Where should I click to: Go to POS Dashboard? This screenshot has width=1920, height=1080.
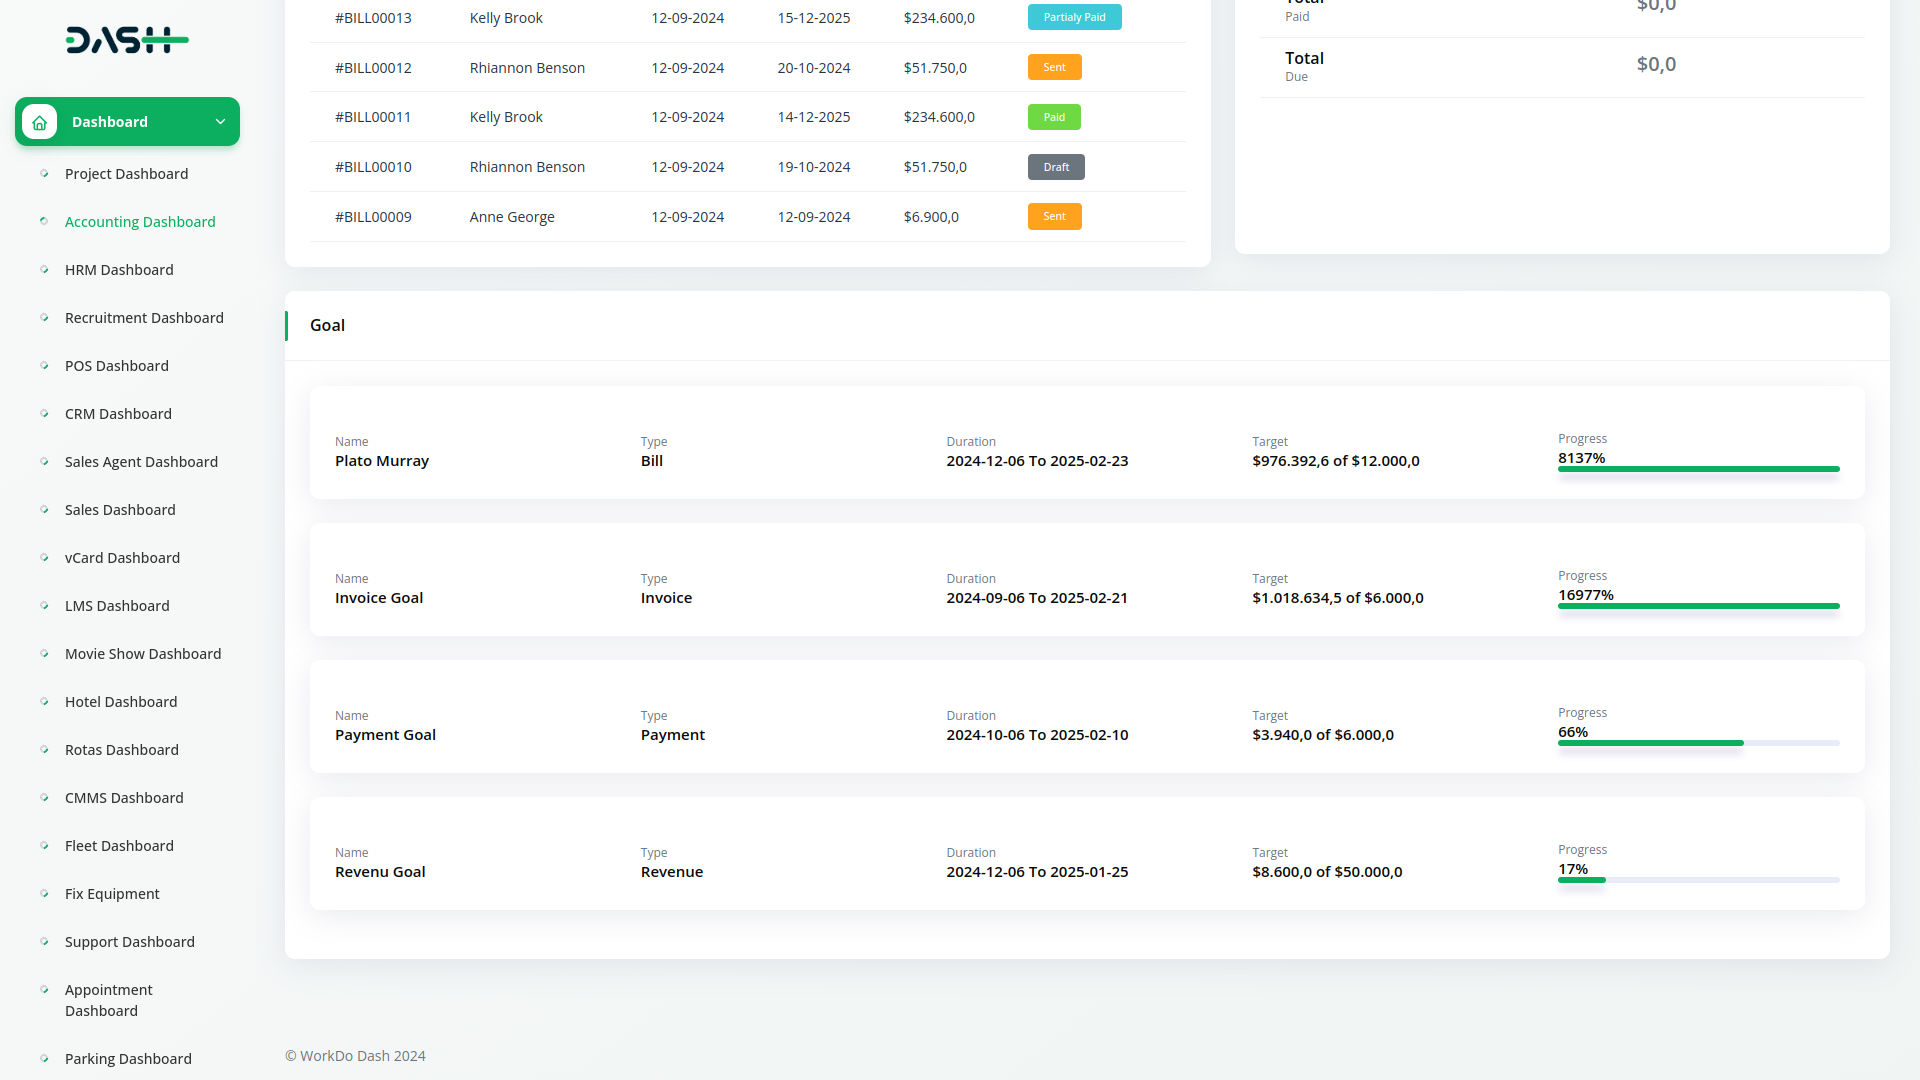[116, 366]
